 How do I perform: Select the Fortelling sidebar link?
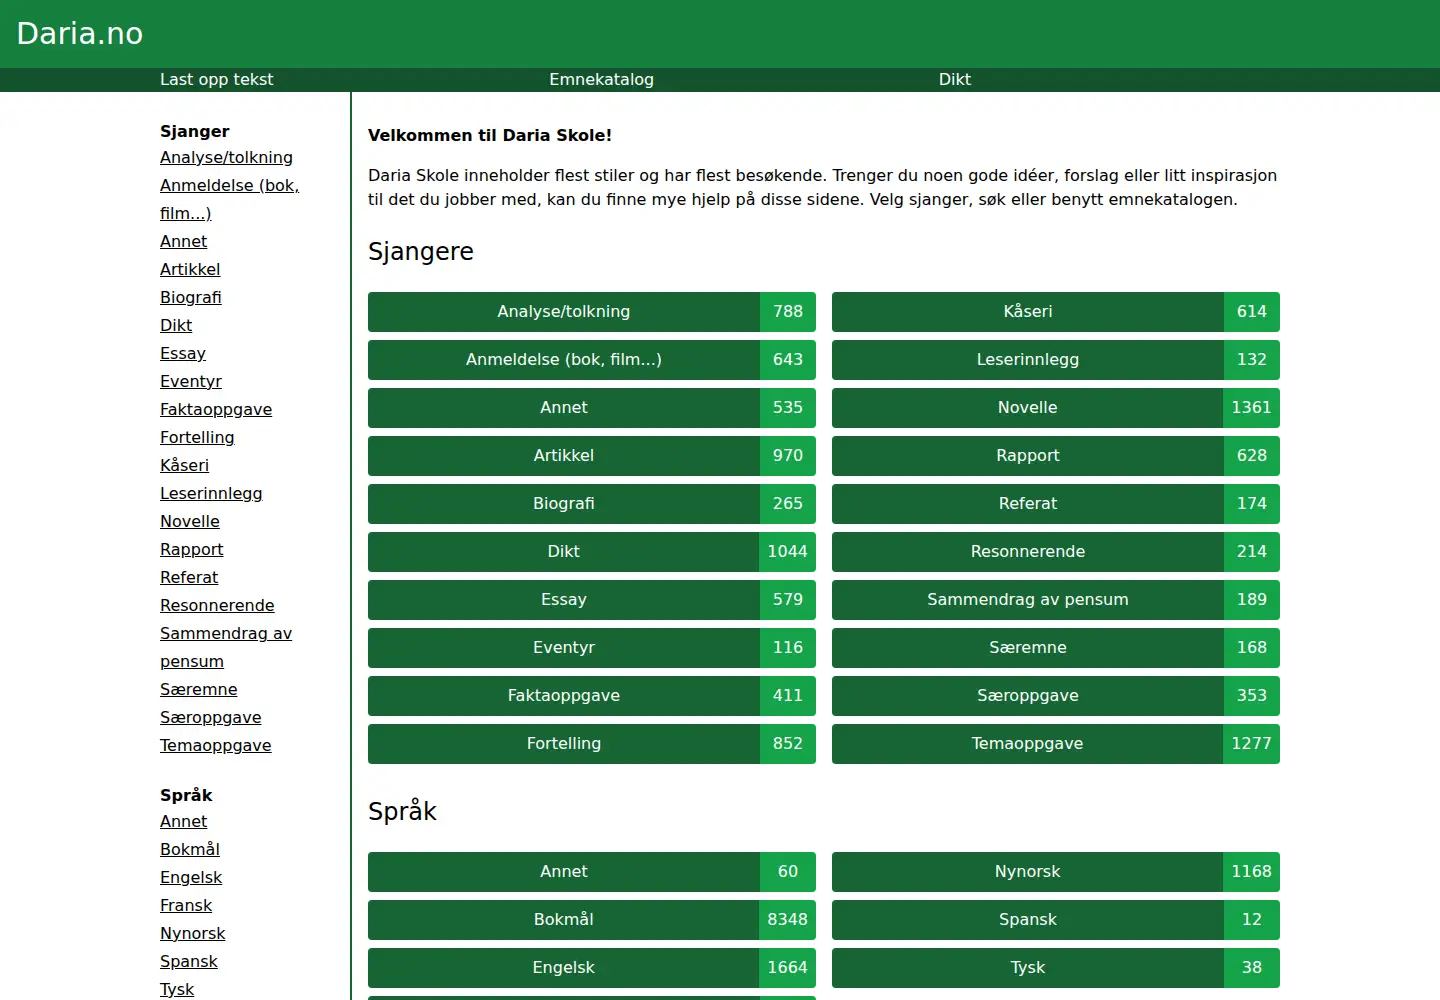197,438
